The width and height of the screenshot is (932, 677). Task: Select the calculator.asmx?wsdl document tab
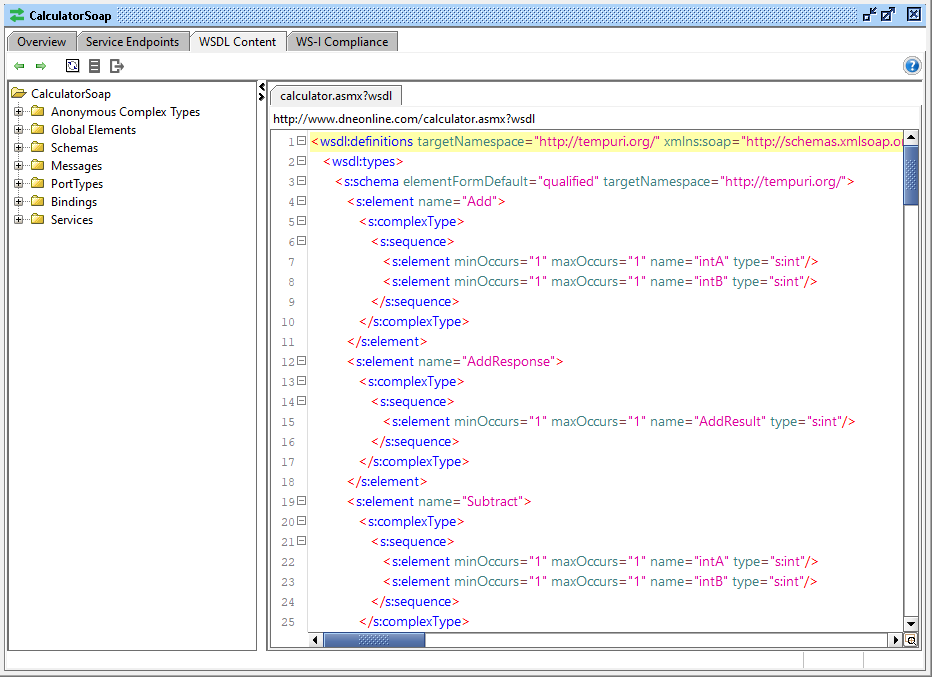[335, 96]
